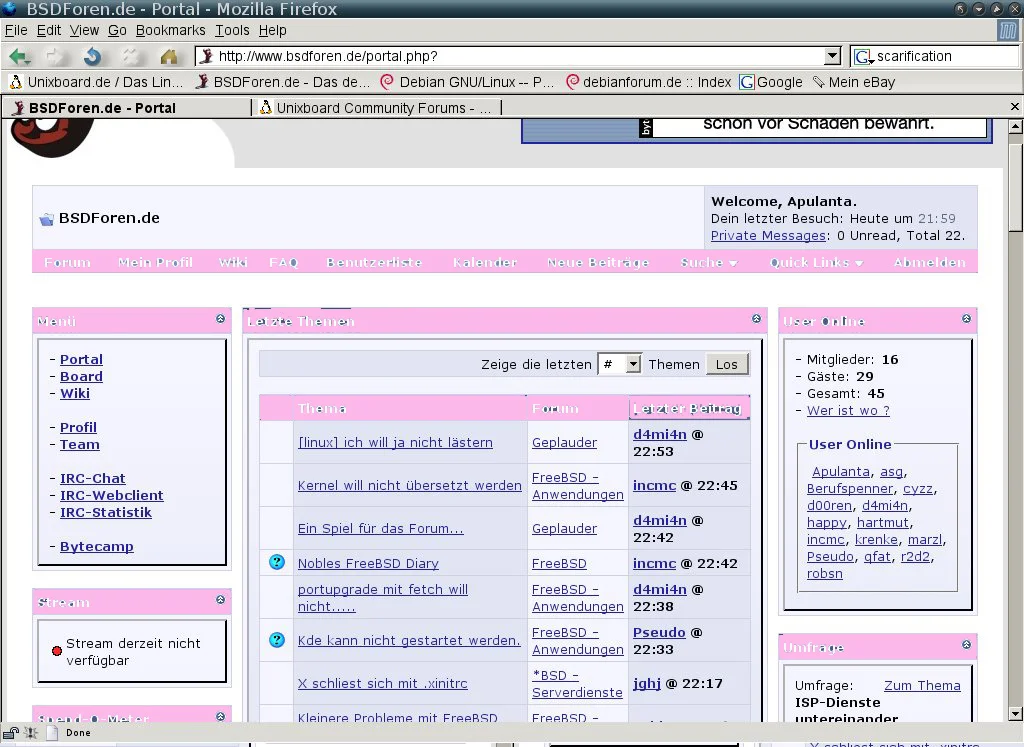Open the Help menu
Viewport: 1024px width, 747px height.
pos(272,30)
